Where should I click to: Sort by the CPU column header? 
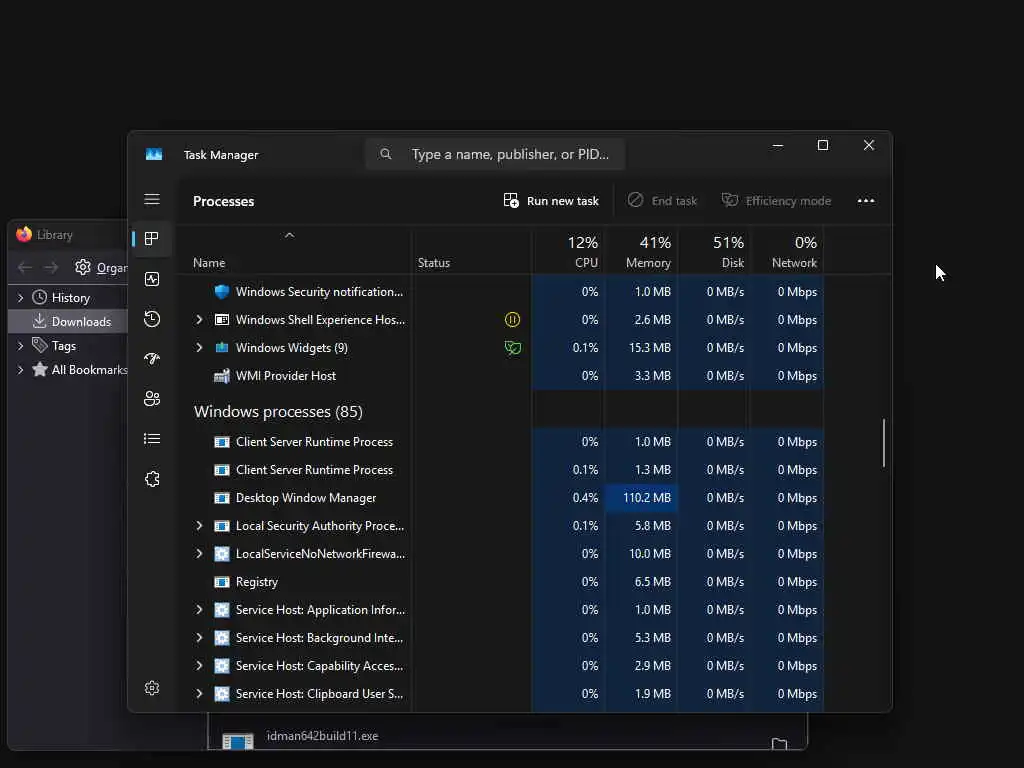[568, 251]
